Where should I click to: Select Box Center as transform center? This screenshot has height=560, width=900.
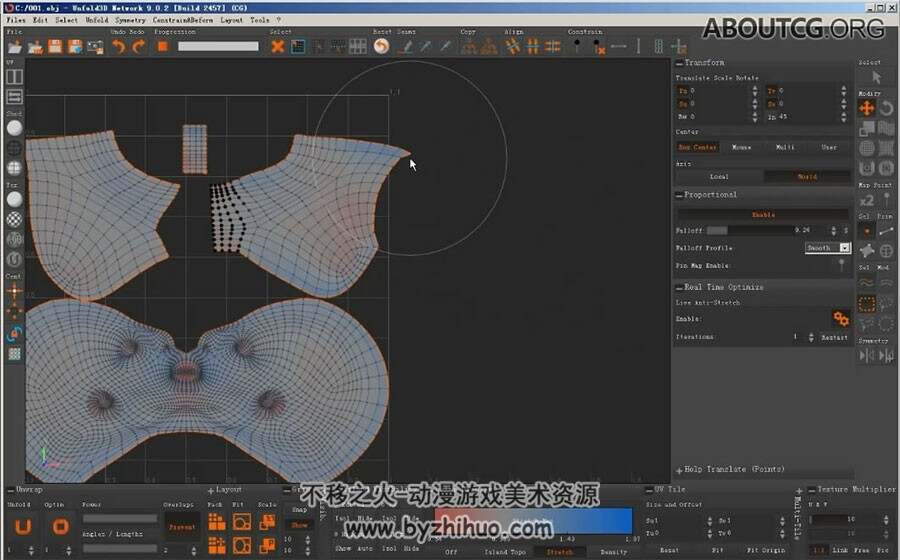point(697,147)
